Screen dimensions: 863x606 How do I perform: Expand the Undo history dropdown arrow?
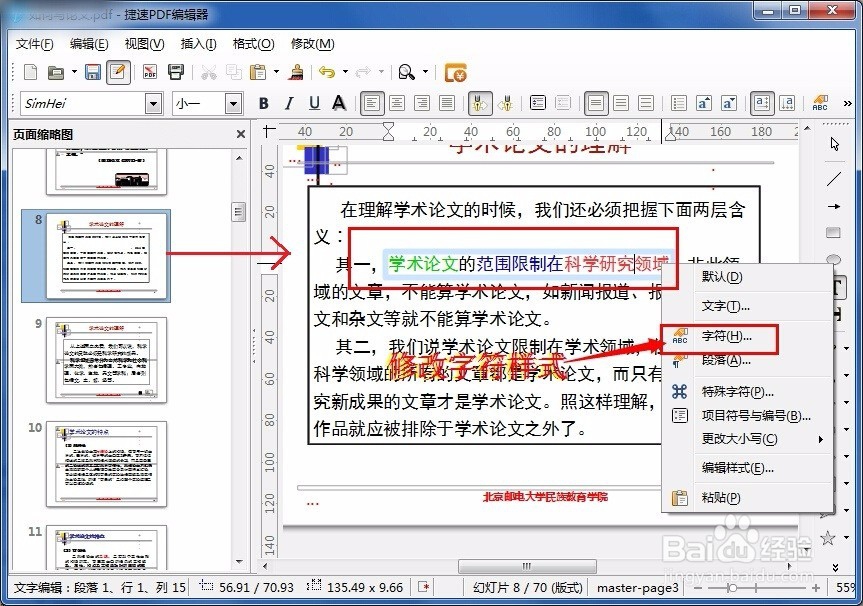tap(345, 72)
